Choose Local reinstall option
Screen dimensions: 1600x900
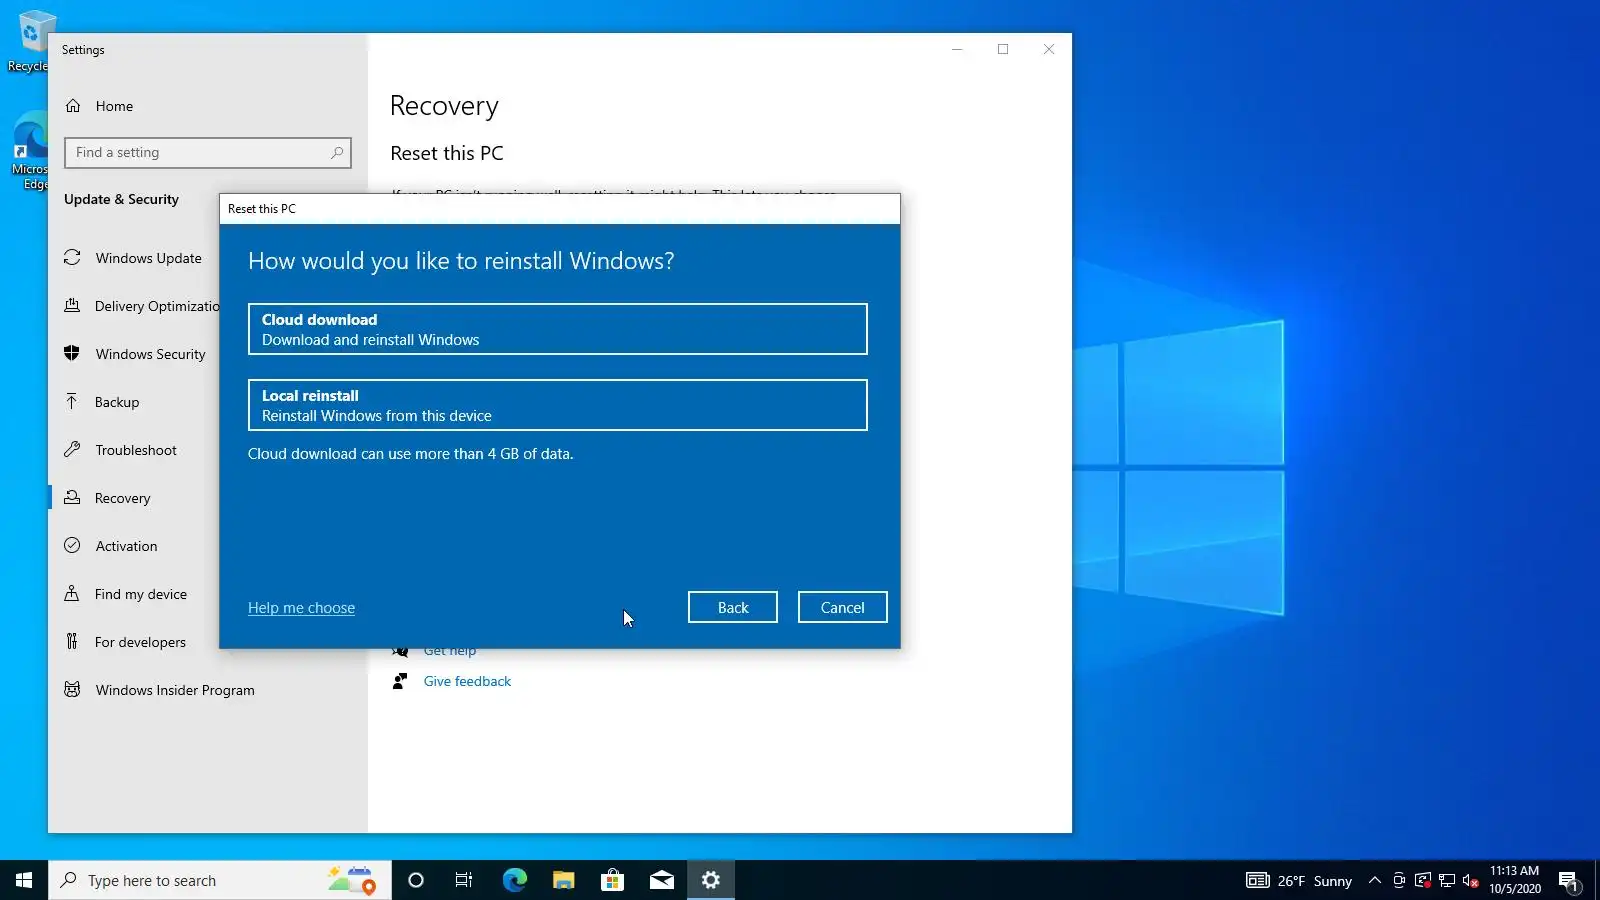(558, 405)
